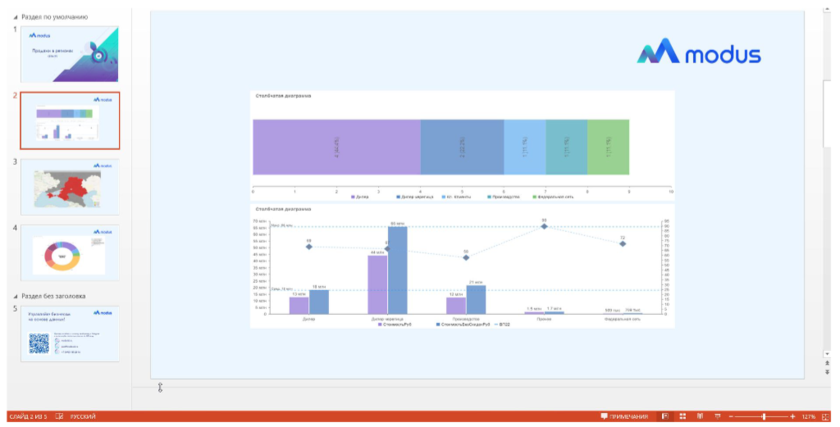Screen dimensions: 840x427
Task: Click the modus logo on the slide
Action: 701,55
